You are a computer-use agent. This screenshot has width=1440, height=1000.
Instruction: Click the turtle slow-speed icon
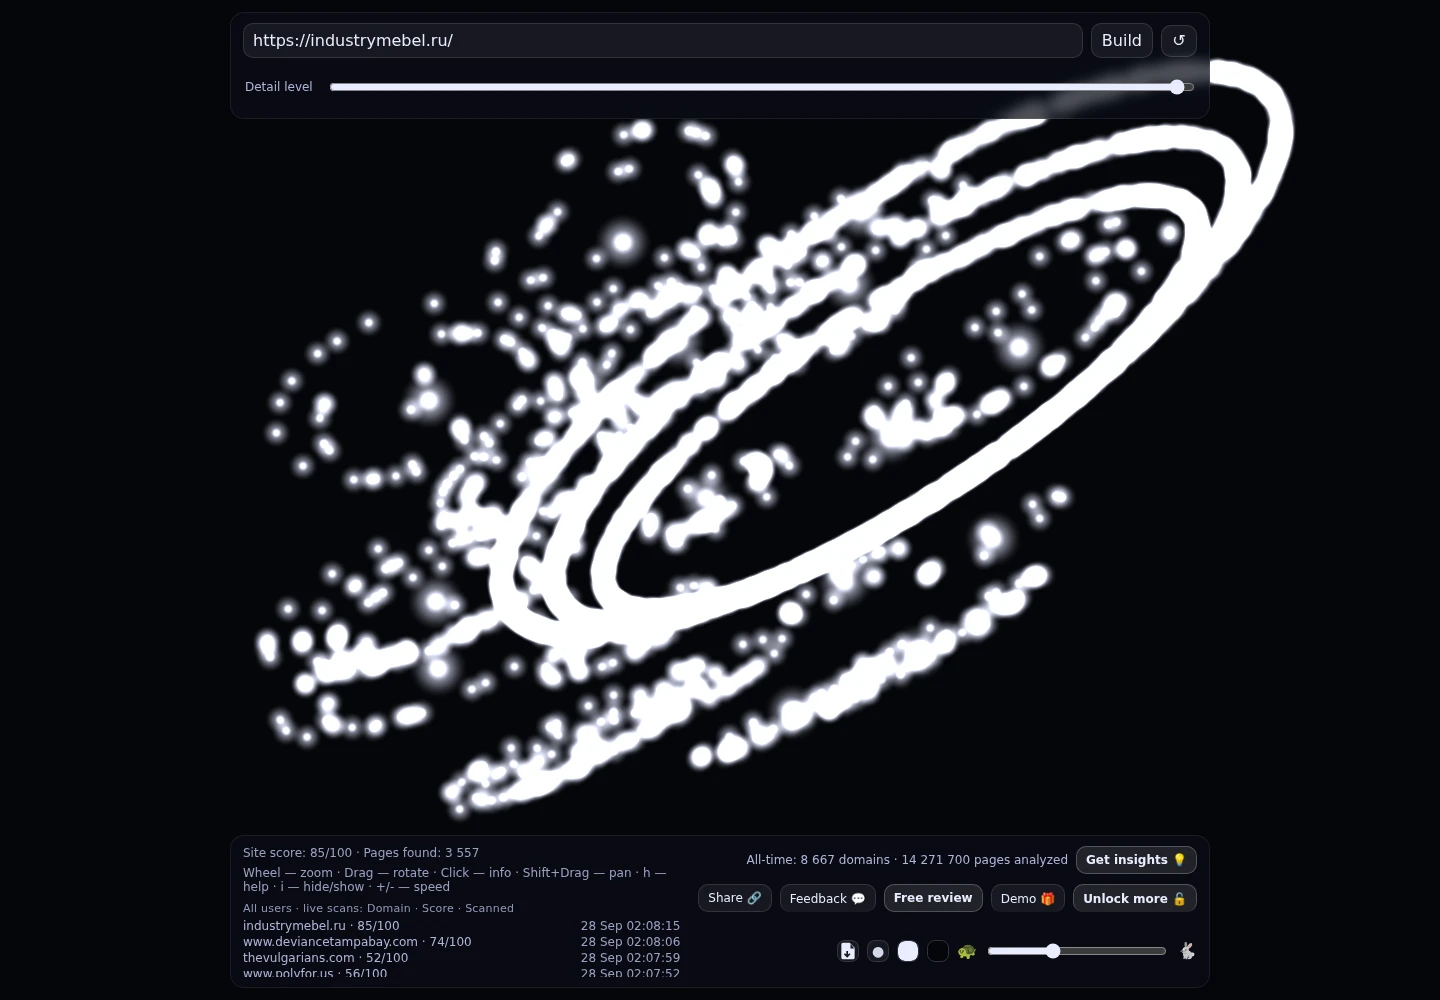point(966,951)
